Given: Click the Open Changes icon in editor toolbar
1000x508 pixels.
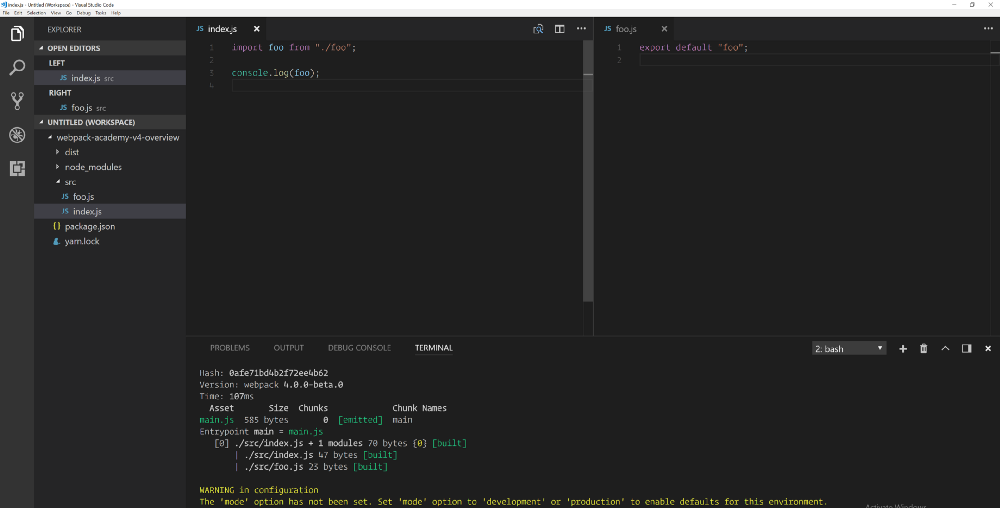Looking at the screenshot, I should (x=538, y=29).
